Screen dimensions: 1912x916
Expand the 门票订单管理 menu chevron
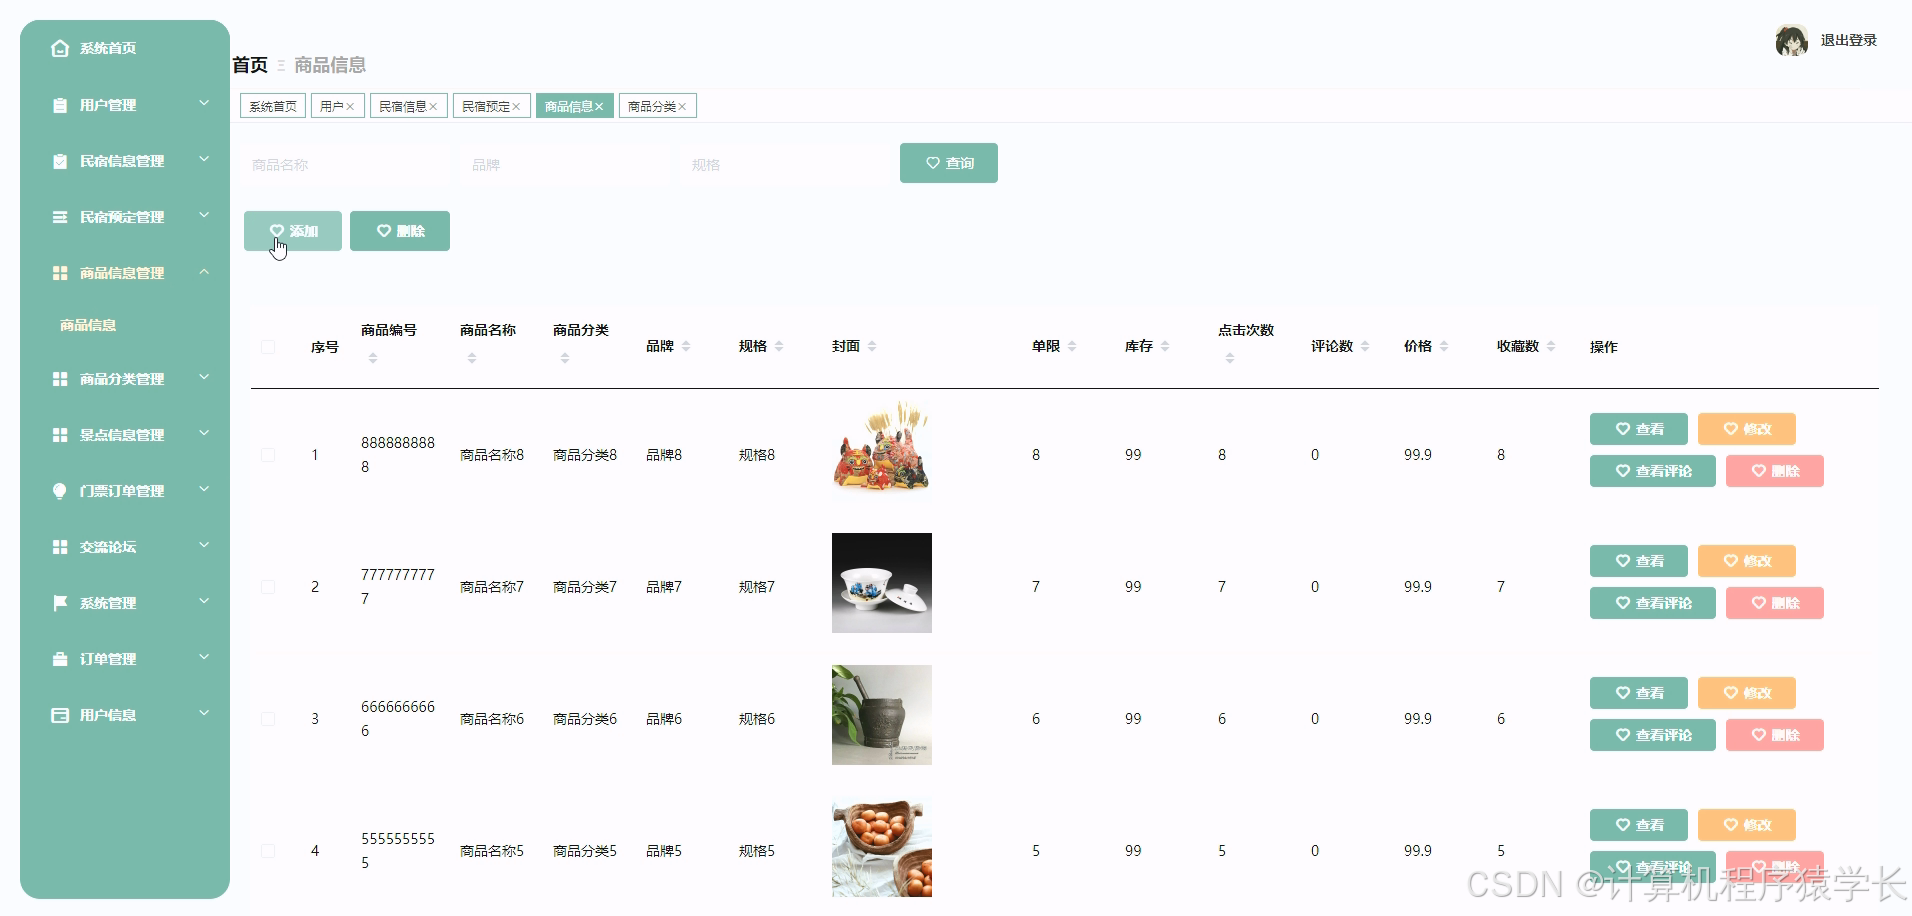204,489
